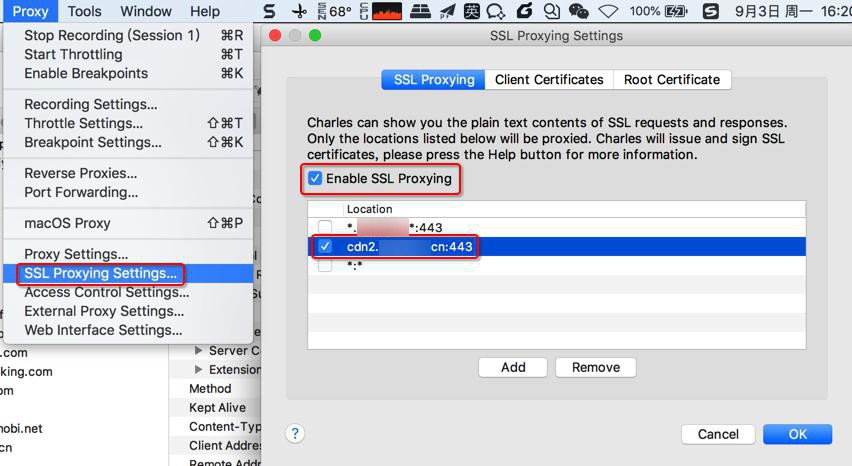The image size is (852, 466).
Task: Enable the first *:443 location checkbox
Action: pyautogui.click(x=325, y=227)
